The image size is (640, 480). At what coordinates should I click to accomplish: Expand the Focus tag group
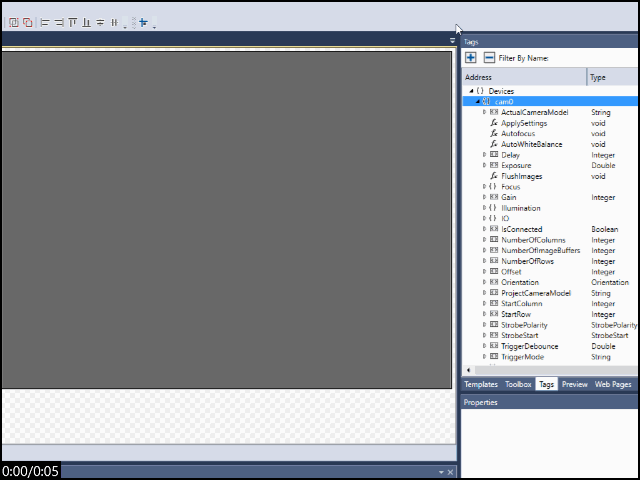pyautogui.click(x=484, y=187)
